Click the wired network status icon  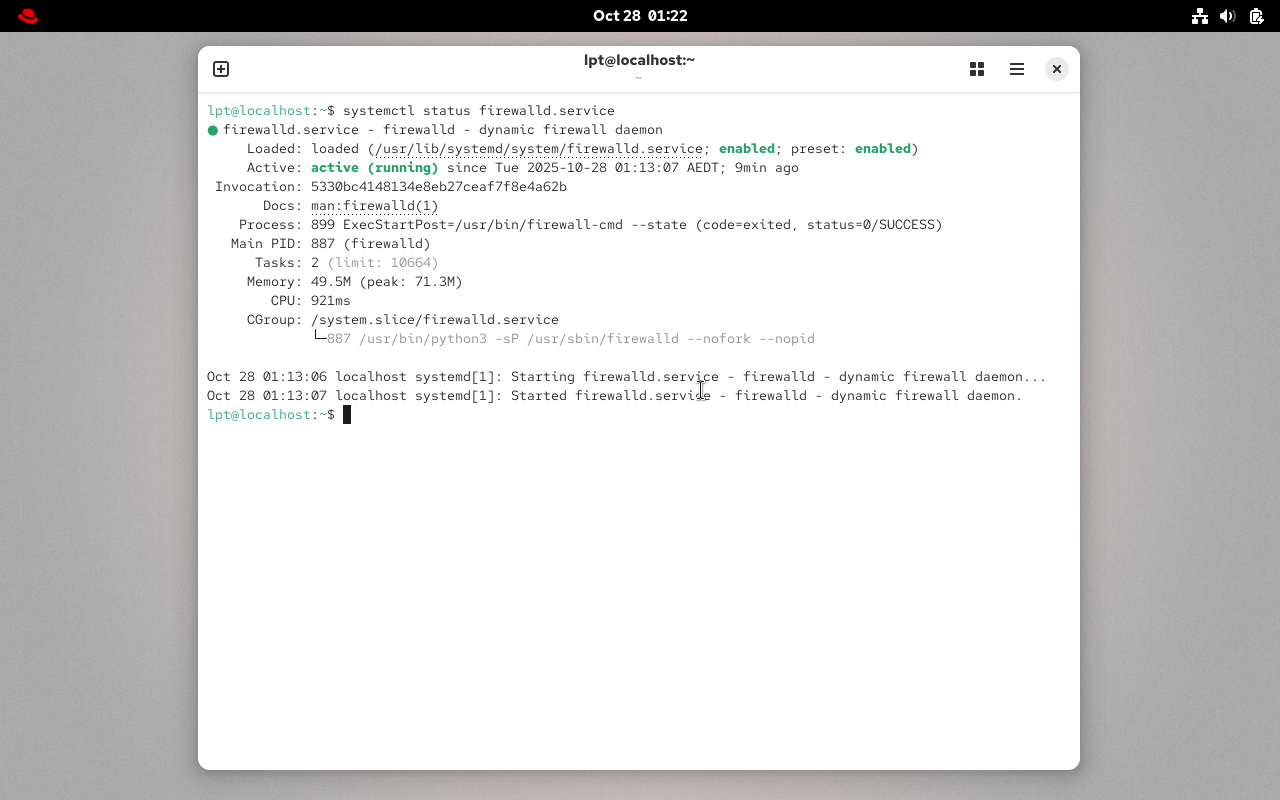click(1200, 16)
